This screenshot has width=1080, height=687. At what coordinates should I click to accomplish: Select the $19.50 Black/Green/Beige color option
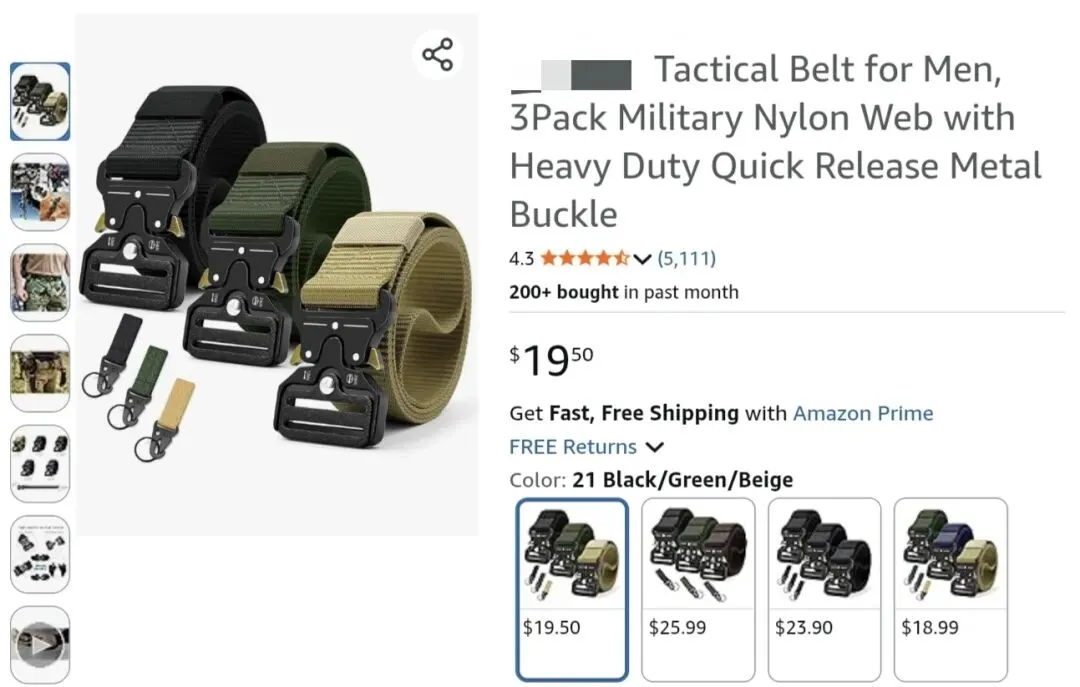pos(573,588)
